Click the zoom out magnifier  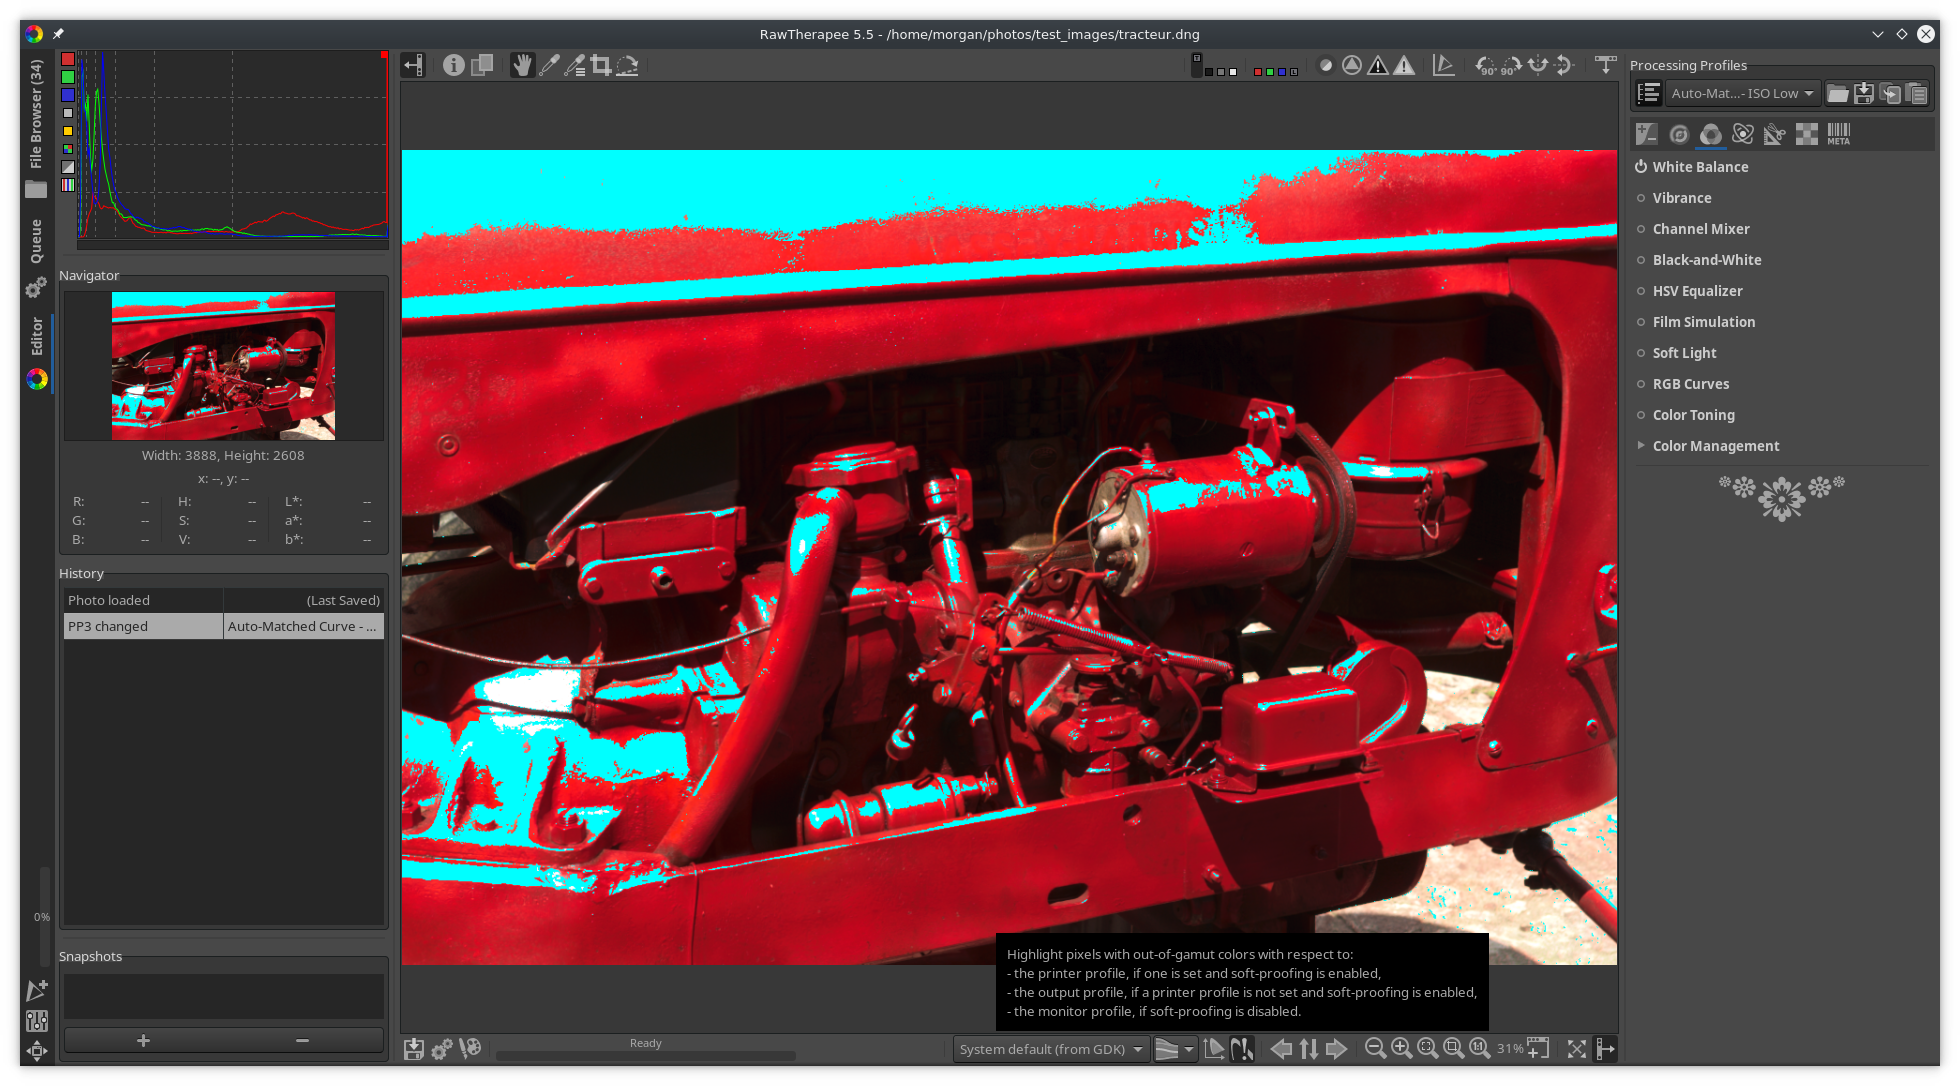pyautogui.click(x=1375, y=1048)
